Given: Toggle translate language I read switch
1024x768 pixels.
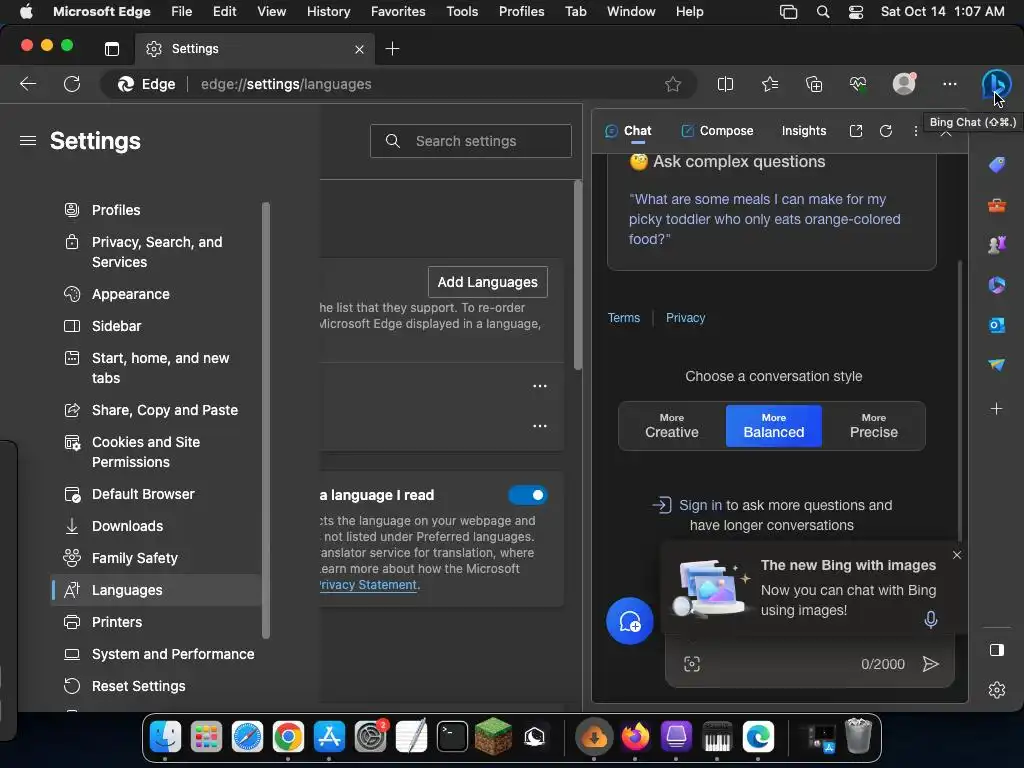Looking at the screenshot, I should 528,495.
